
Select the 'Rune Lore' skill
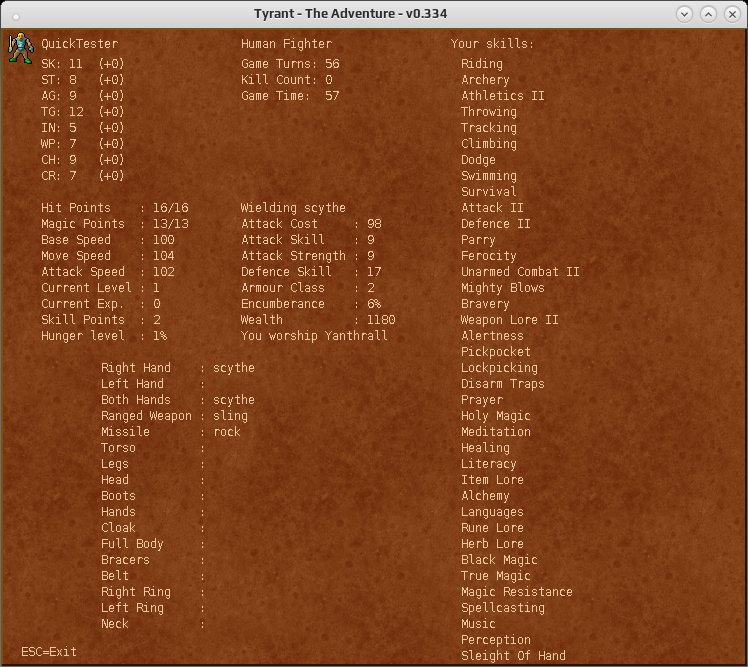[492, 528]
